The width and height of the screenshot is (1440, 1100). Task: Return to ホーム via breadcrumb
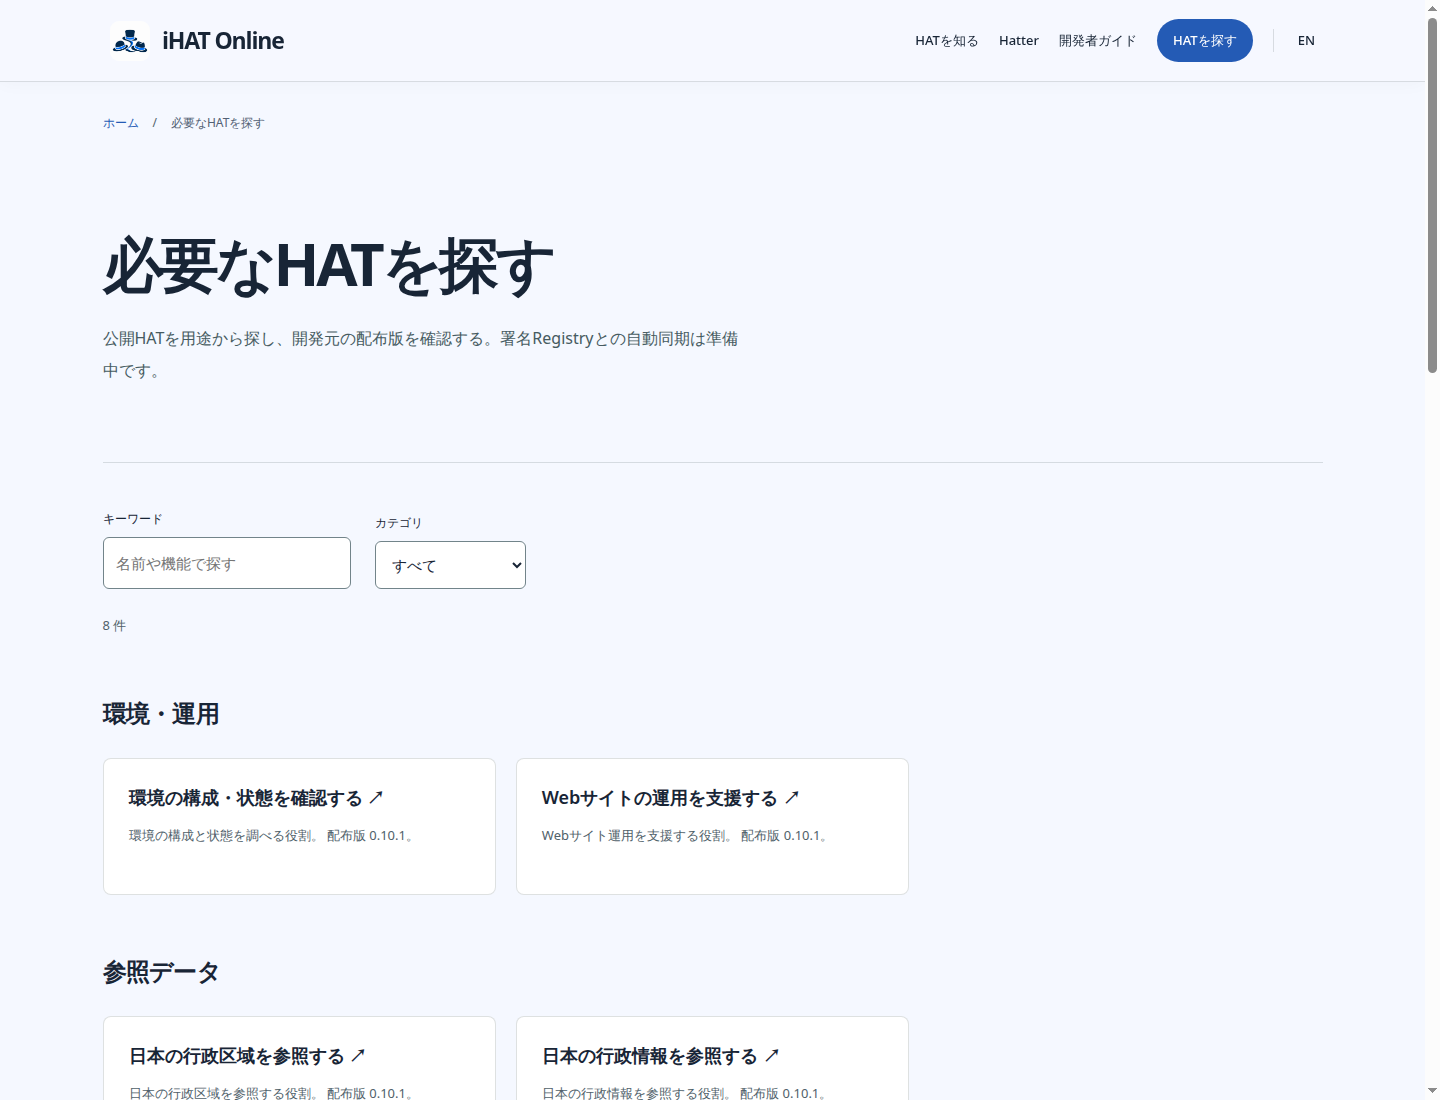coord(121,123)
